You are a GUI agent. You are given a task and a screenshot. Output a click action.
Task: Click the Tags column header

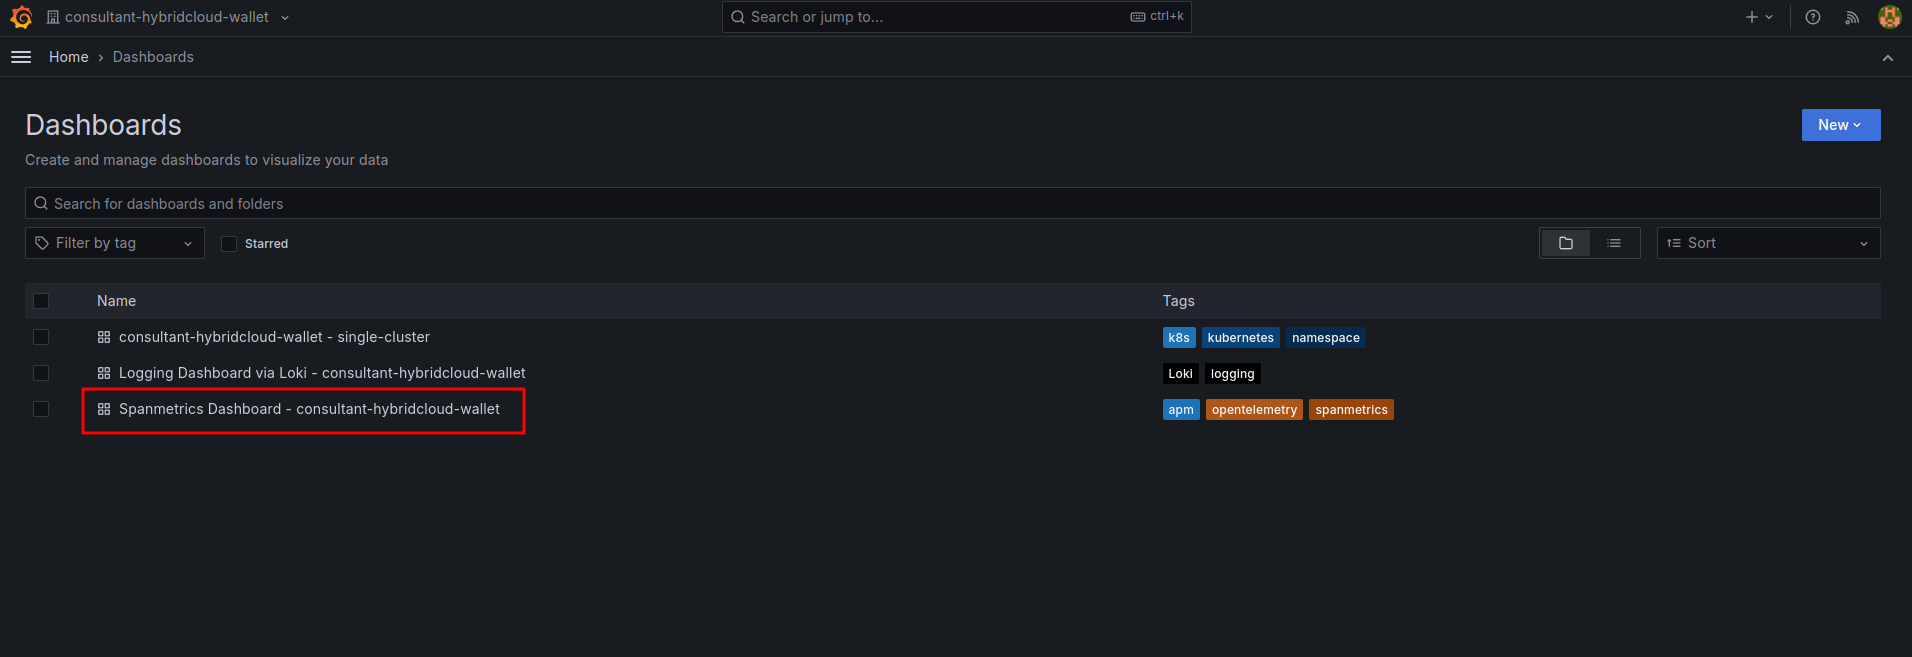point(1179,301)
